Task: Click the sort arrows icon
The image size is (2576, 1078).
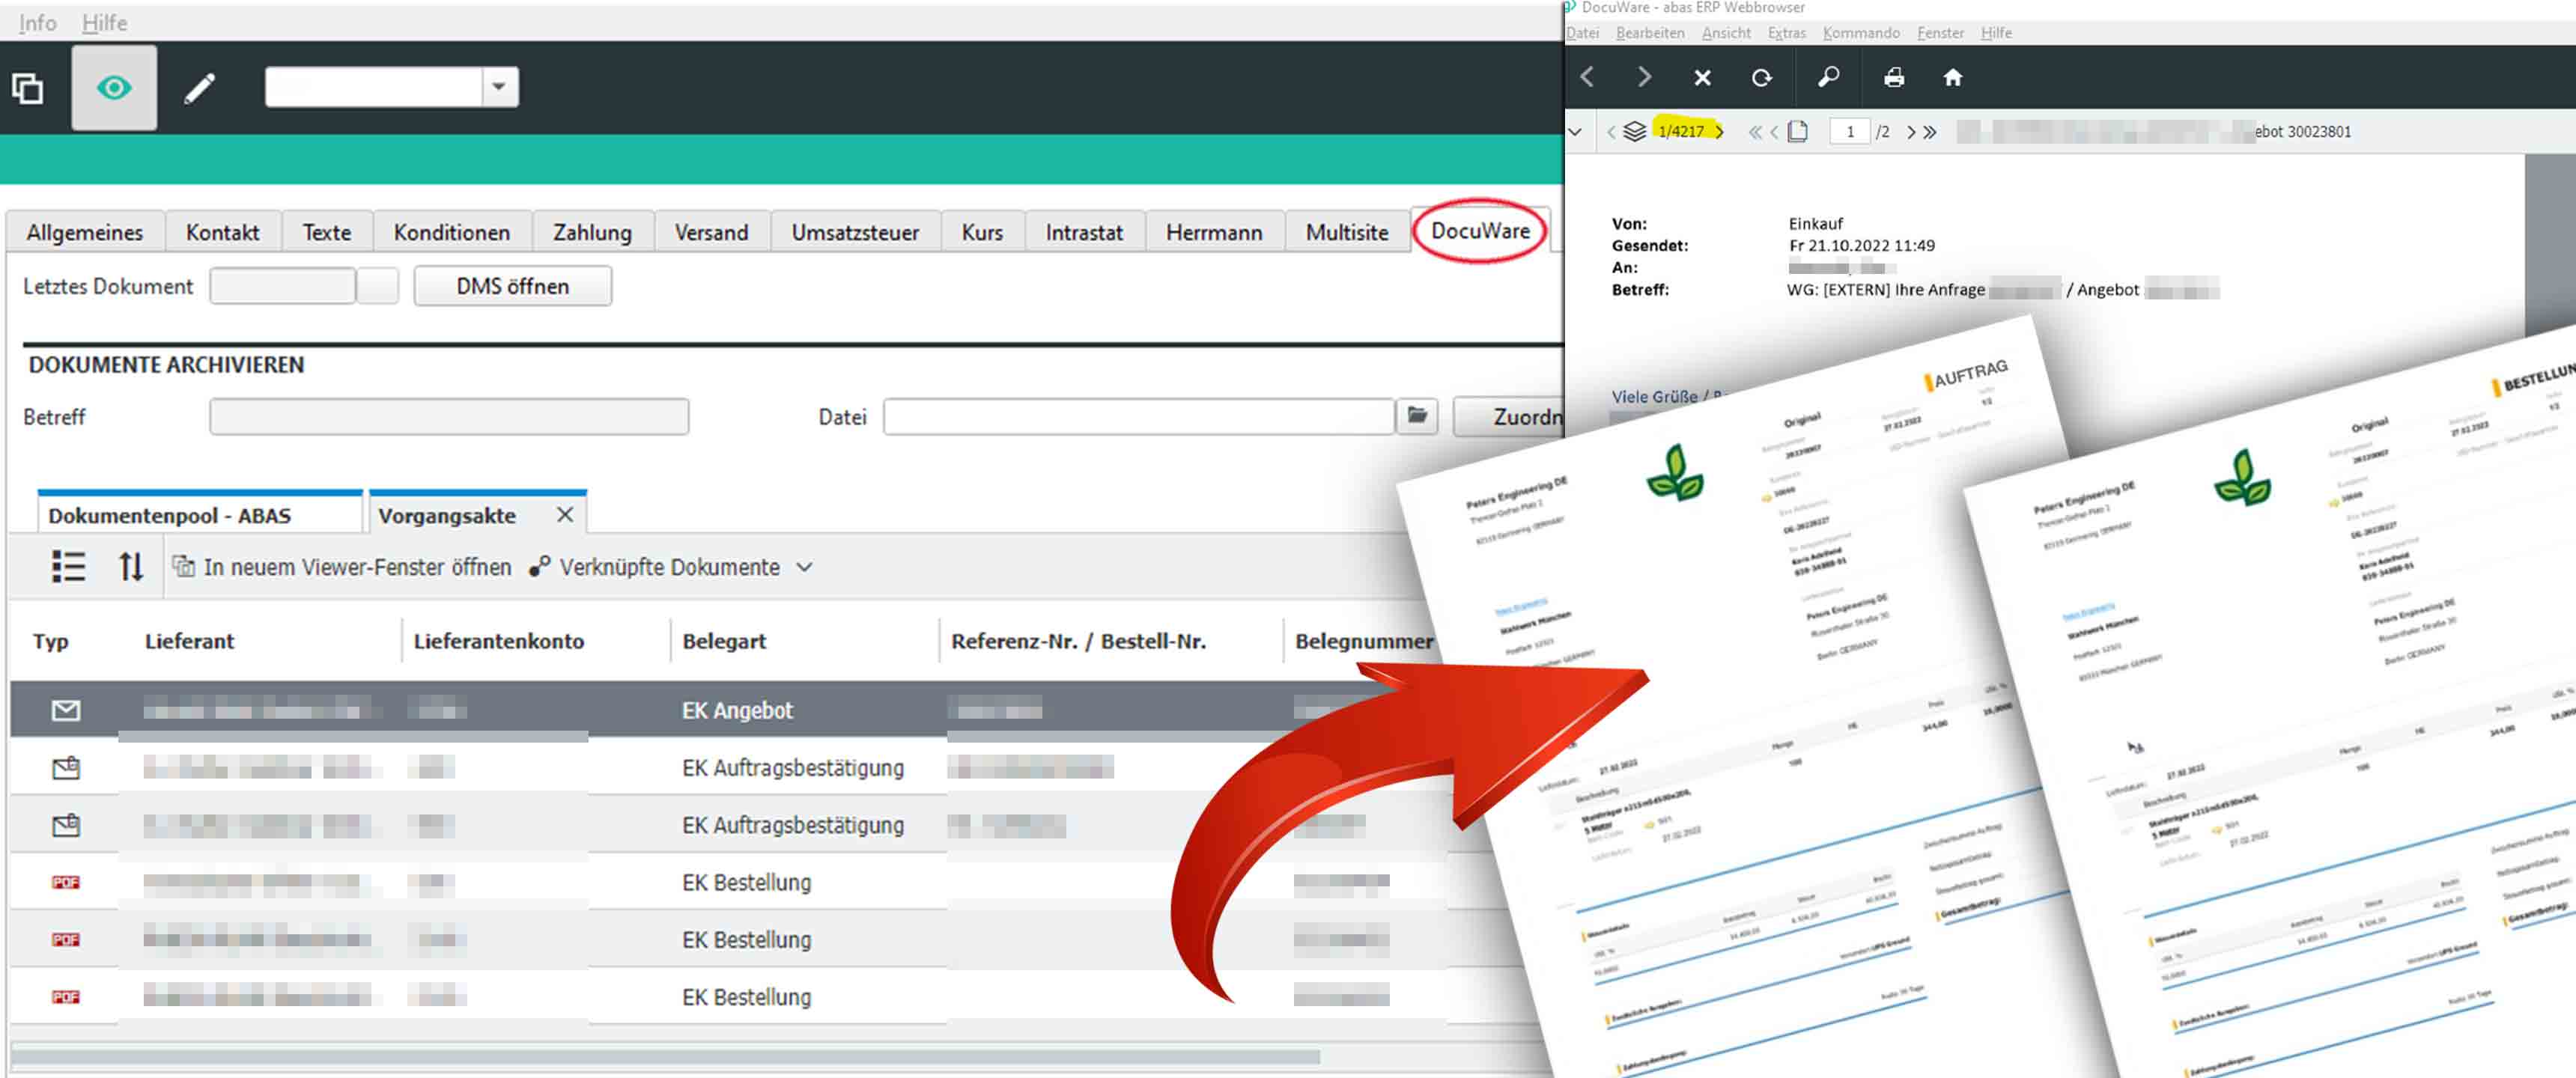Action: click(x=131, y=567)
